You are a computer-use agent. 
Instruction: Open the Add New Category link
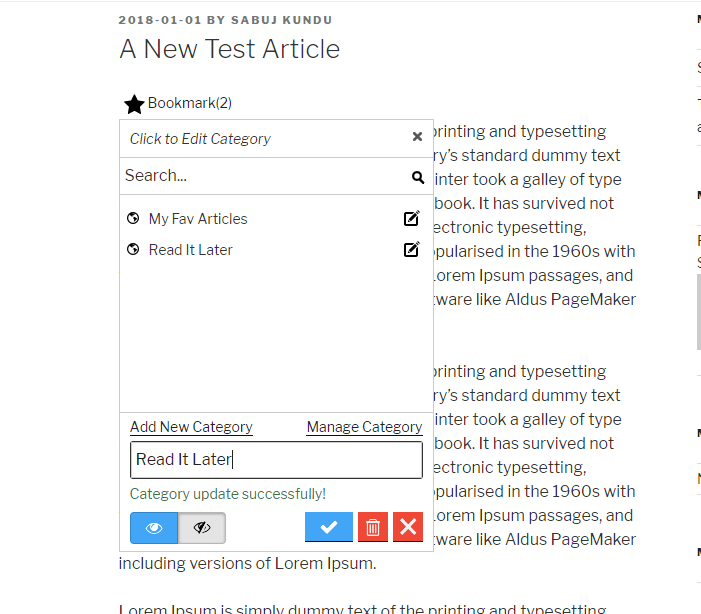(191, 427)
